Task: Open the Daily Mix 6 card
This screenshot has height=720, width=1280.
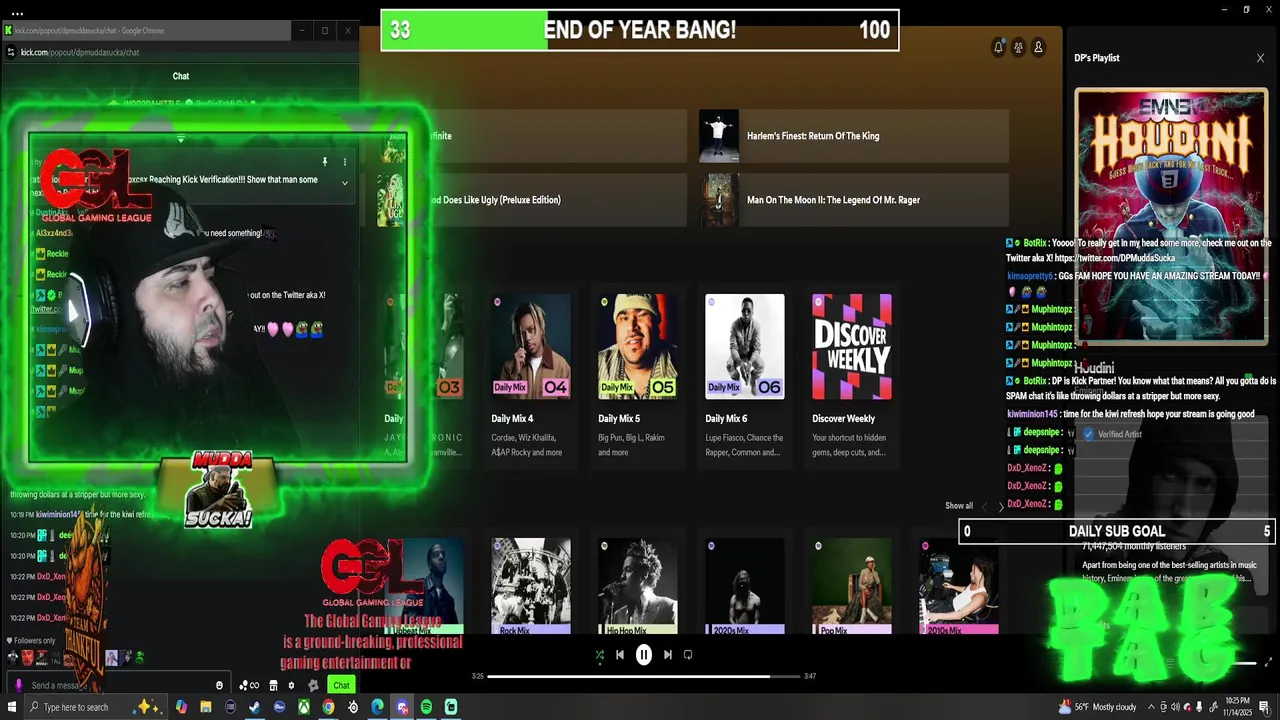Action: (745, 377)
